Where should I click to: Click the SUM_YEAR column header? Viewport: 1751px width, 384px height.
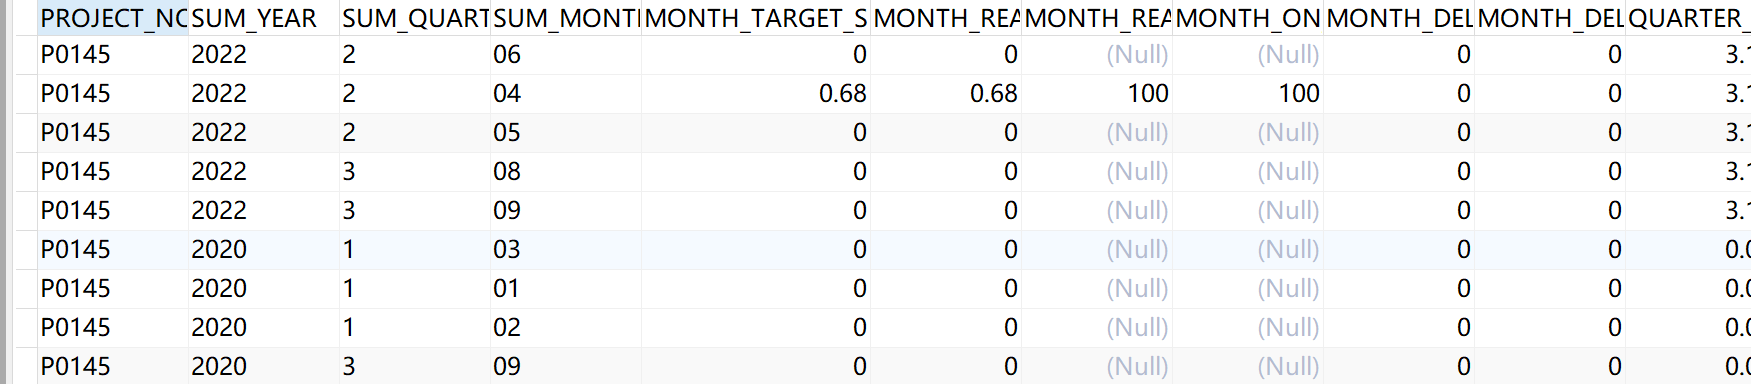pyautogui.click(x=264, y=18)
